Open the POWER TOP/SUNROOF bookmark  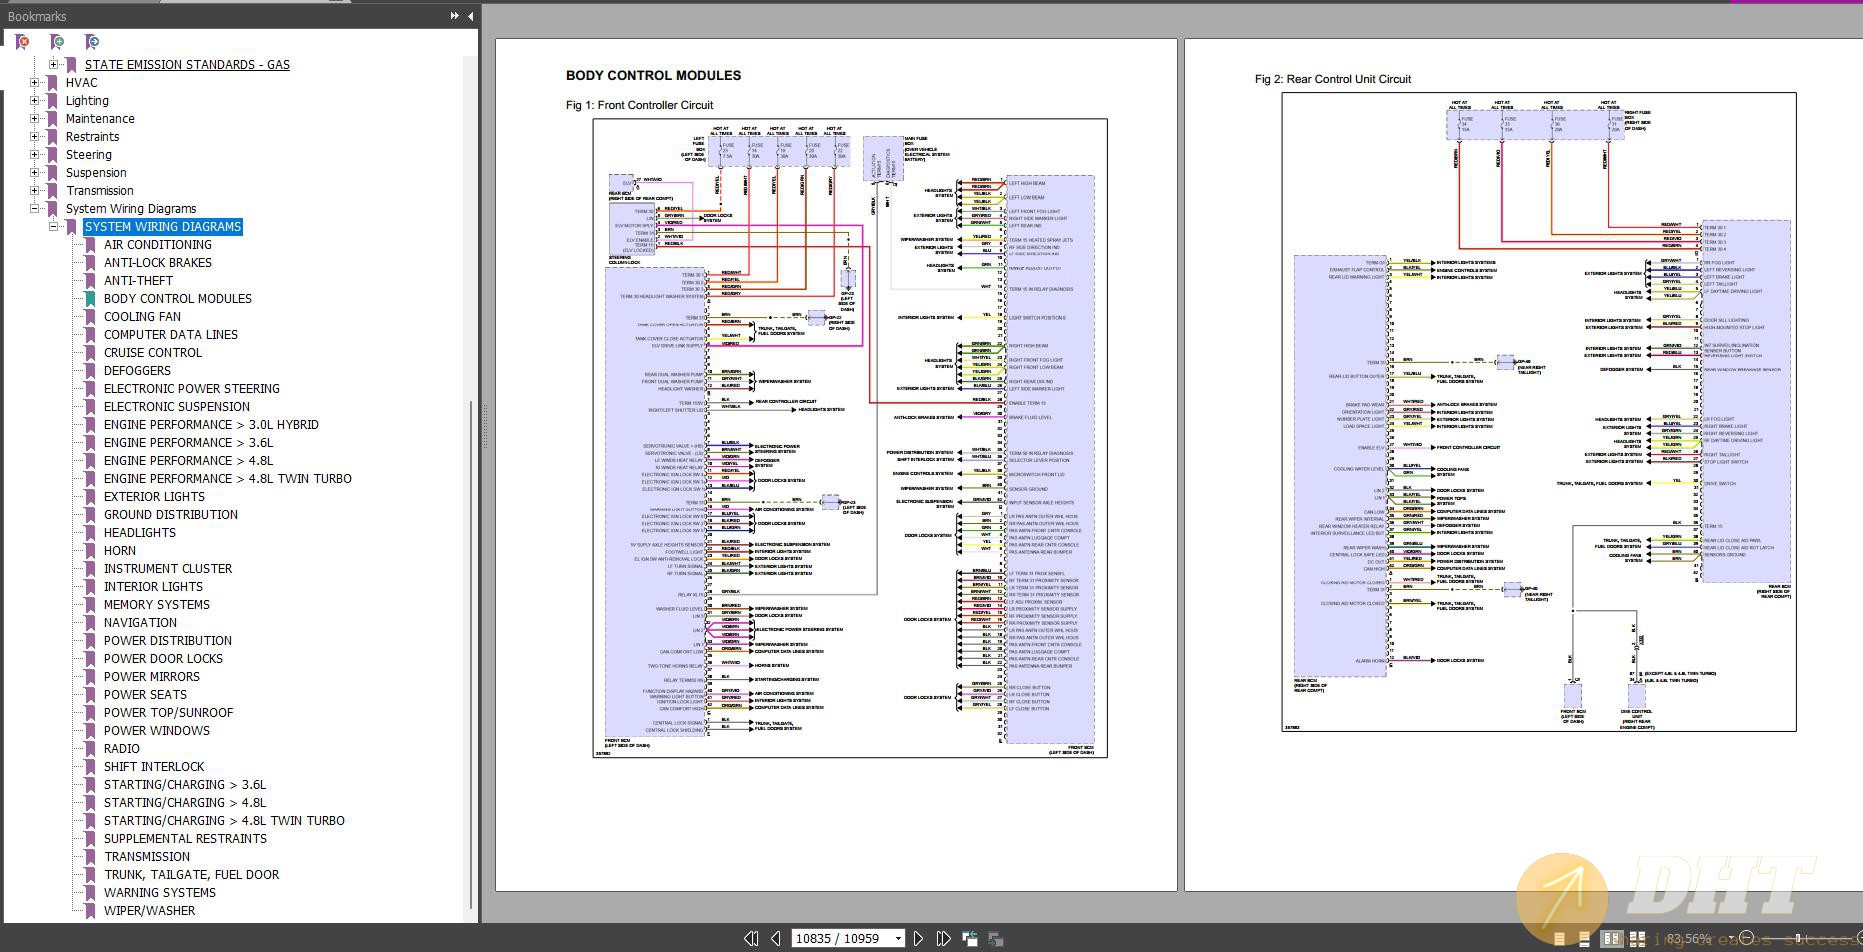pos(168,713)
